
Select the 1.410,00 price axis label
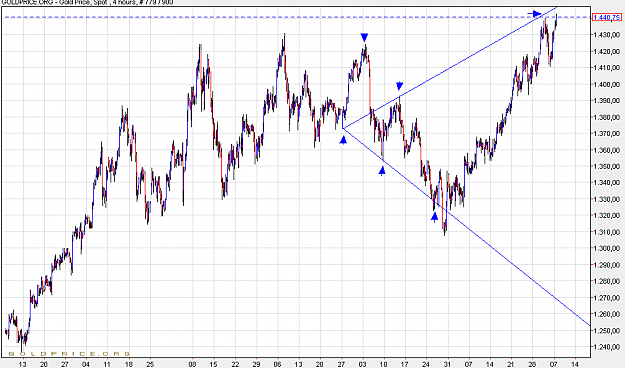(x=607, y=67)
